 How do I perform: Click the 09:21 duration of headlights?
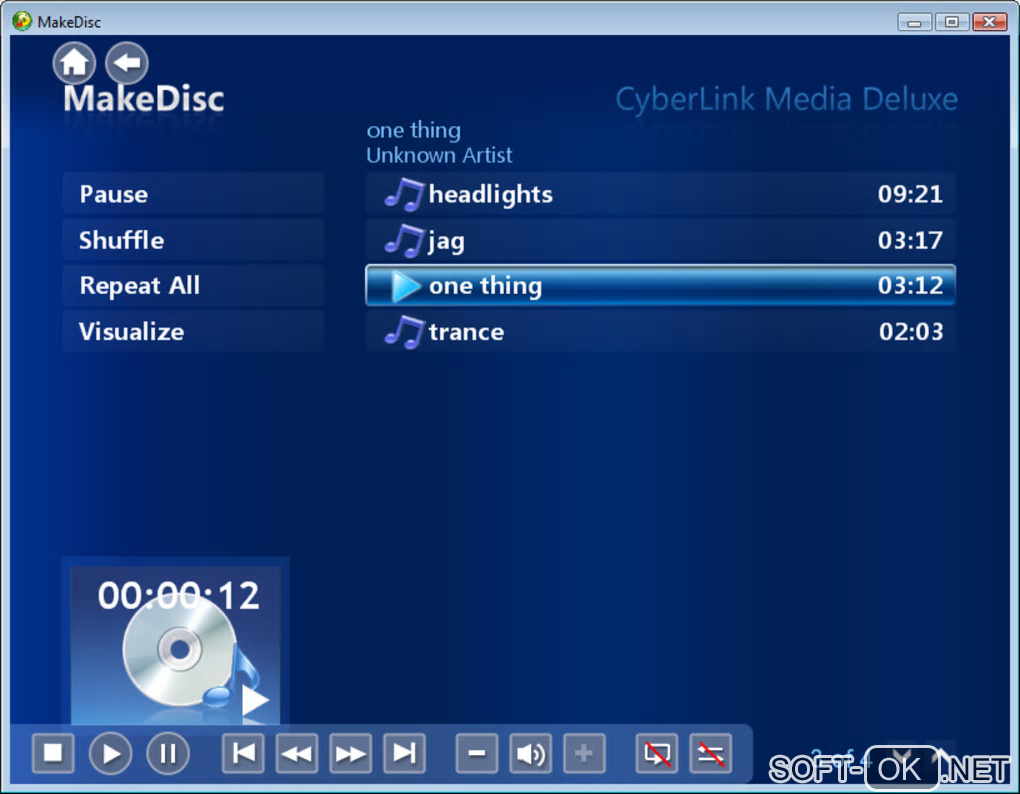[910, 194]
